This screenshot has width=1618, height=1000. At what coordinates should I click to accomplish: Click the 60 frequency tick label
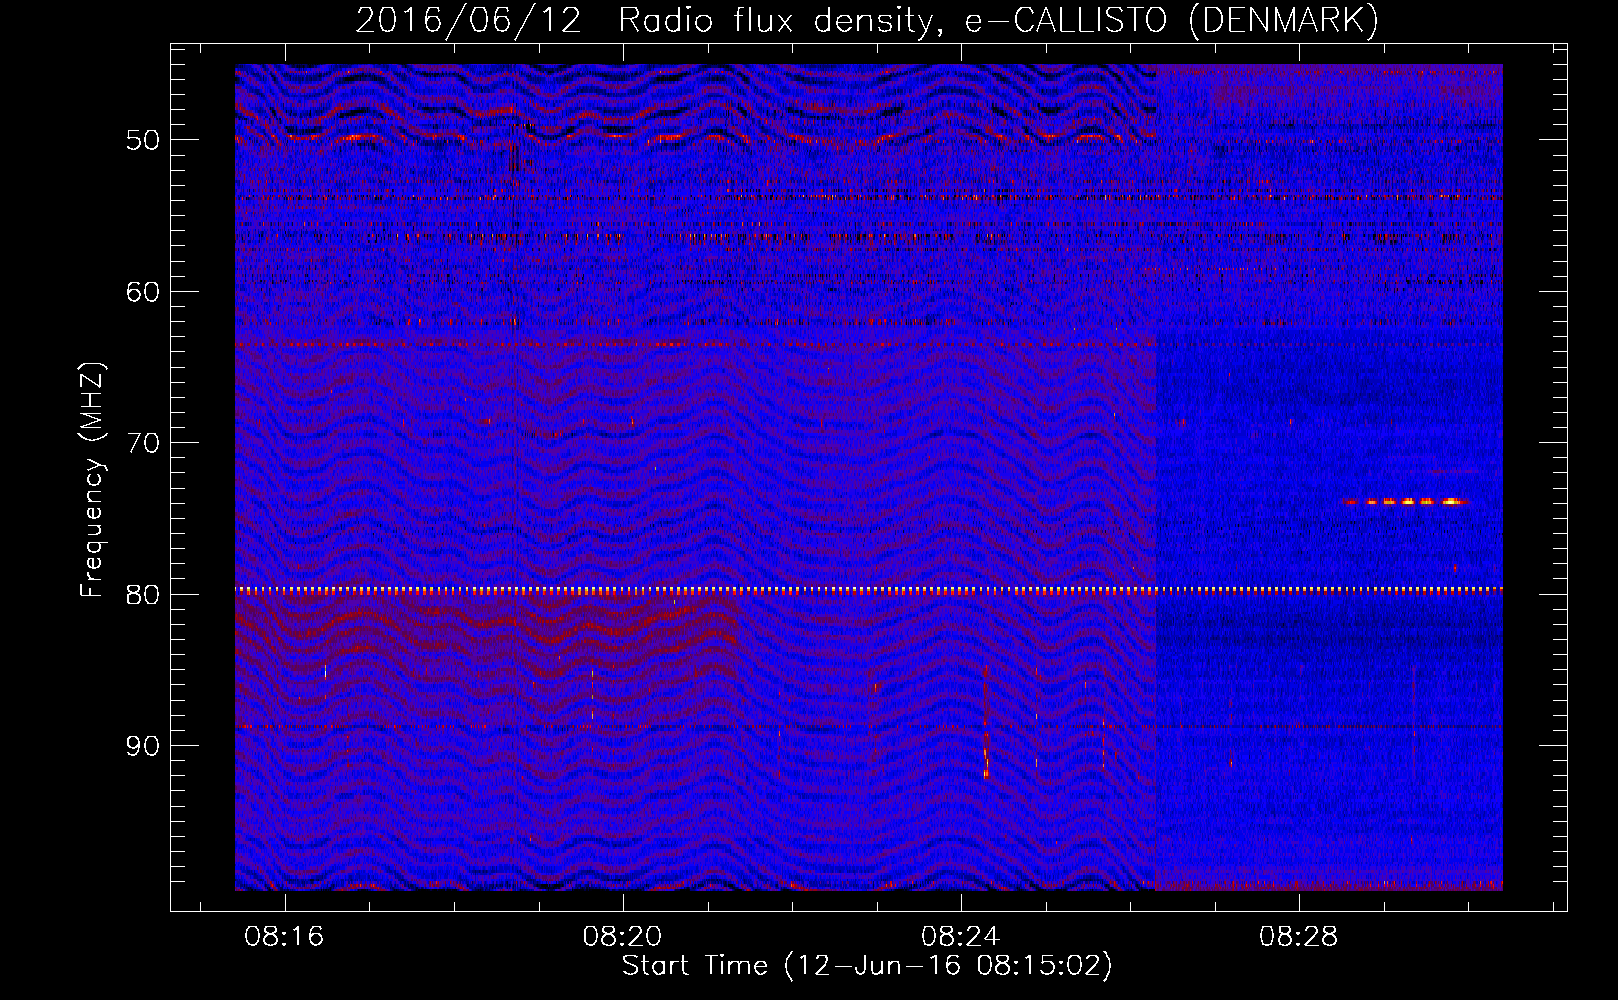point(143,292)
